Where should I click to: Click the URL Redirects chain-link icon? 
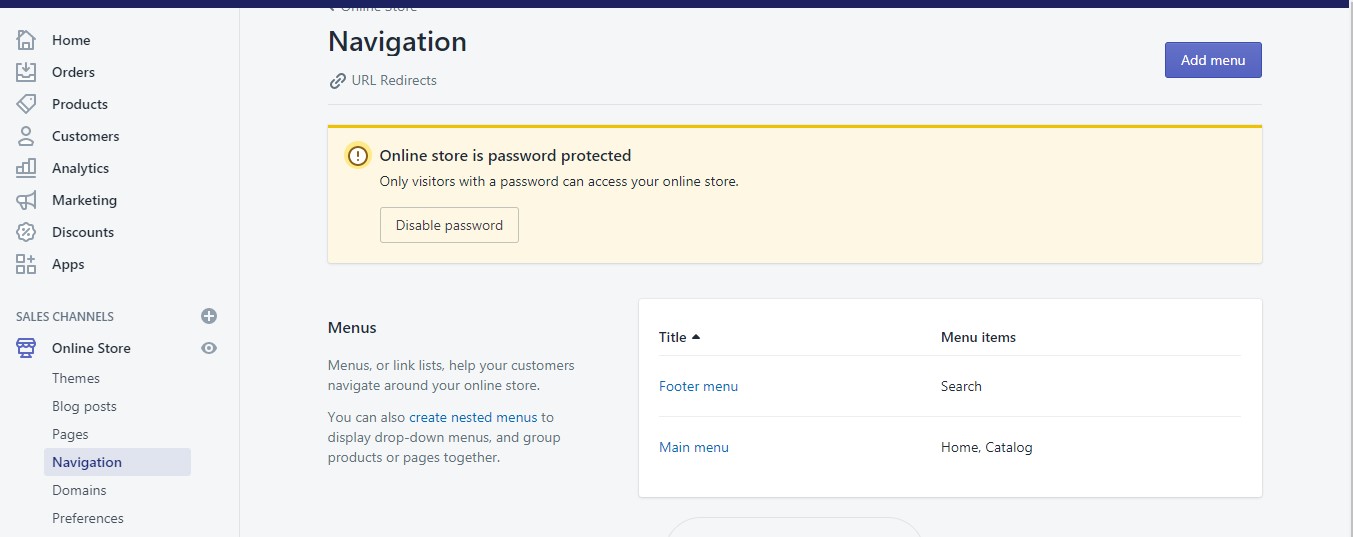click(x=337, y=81)
